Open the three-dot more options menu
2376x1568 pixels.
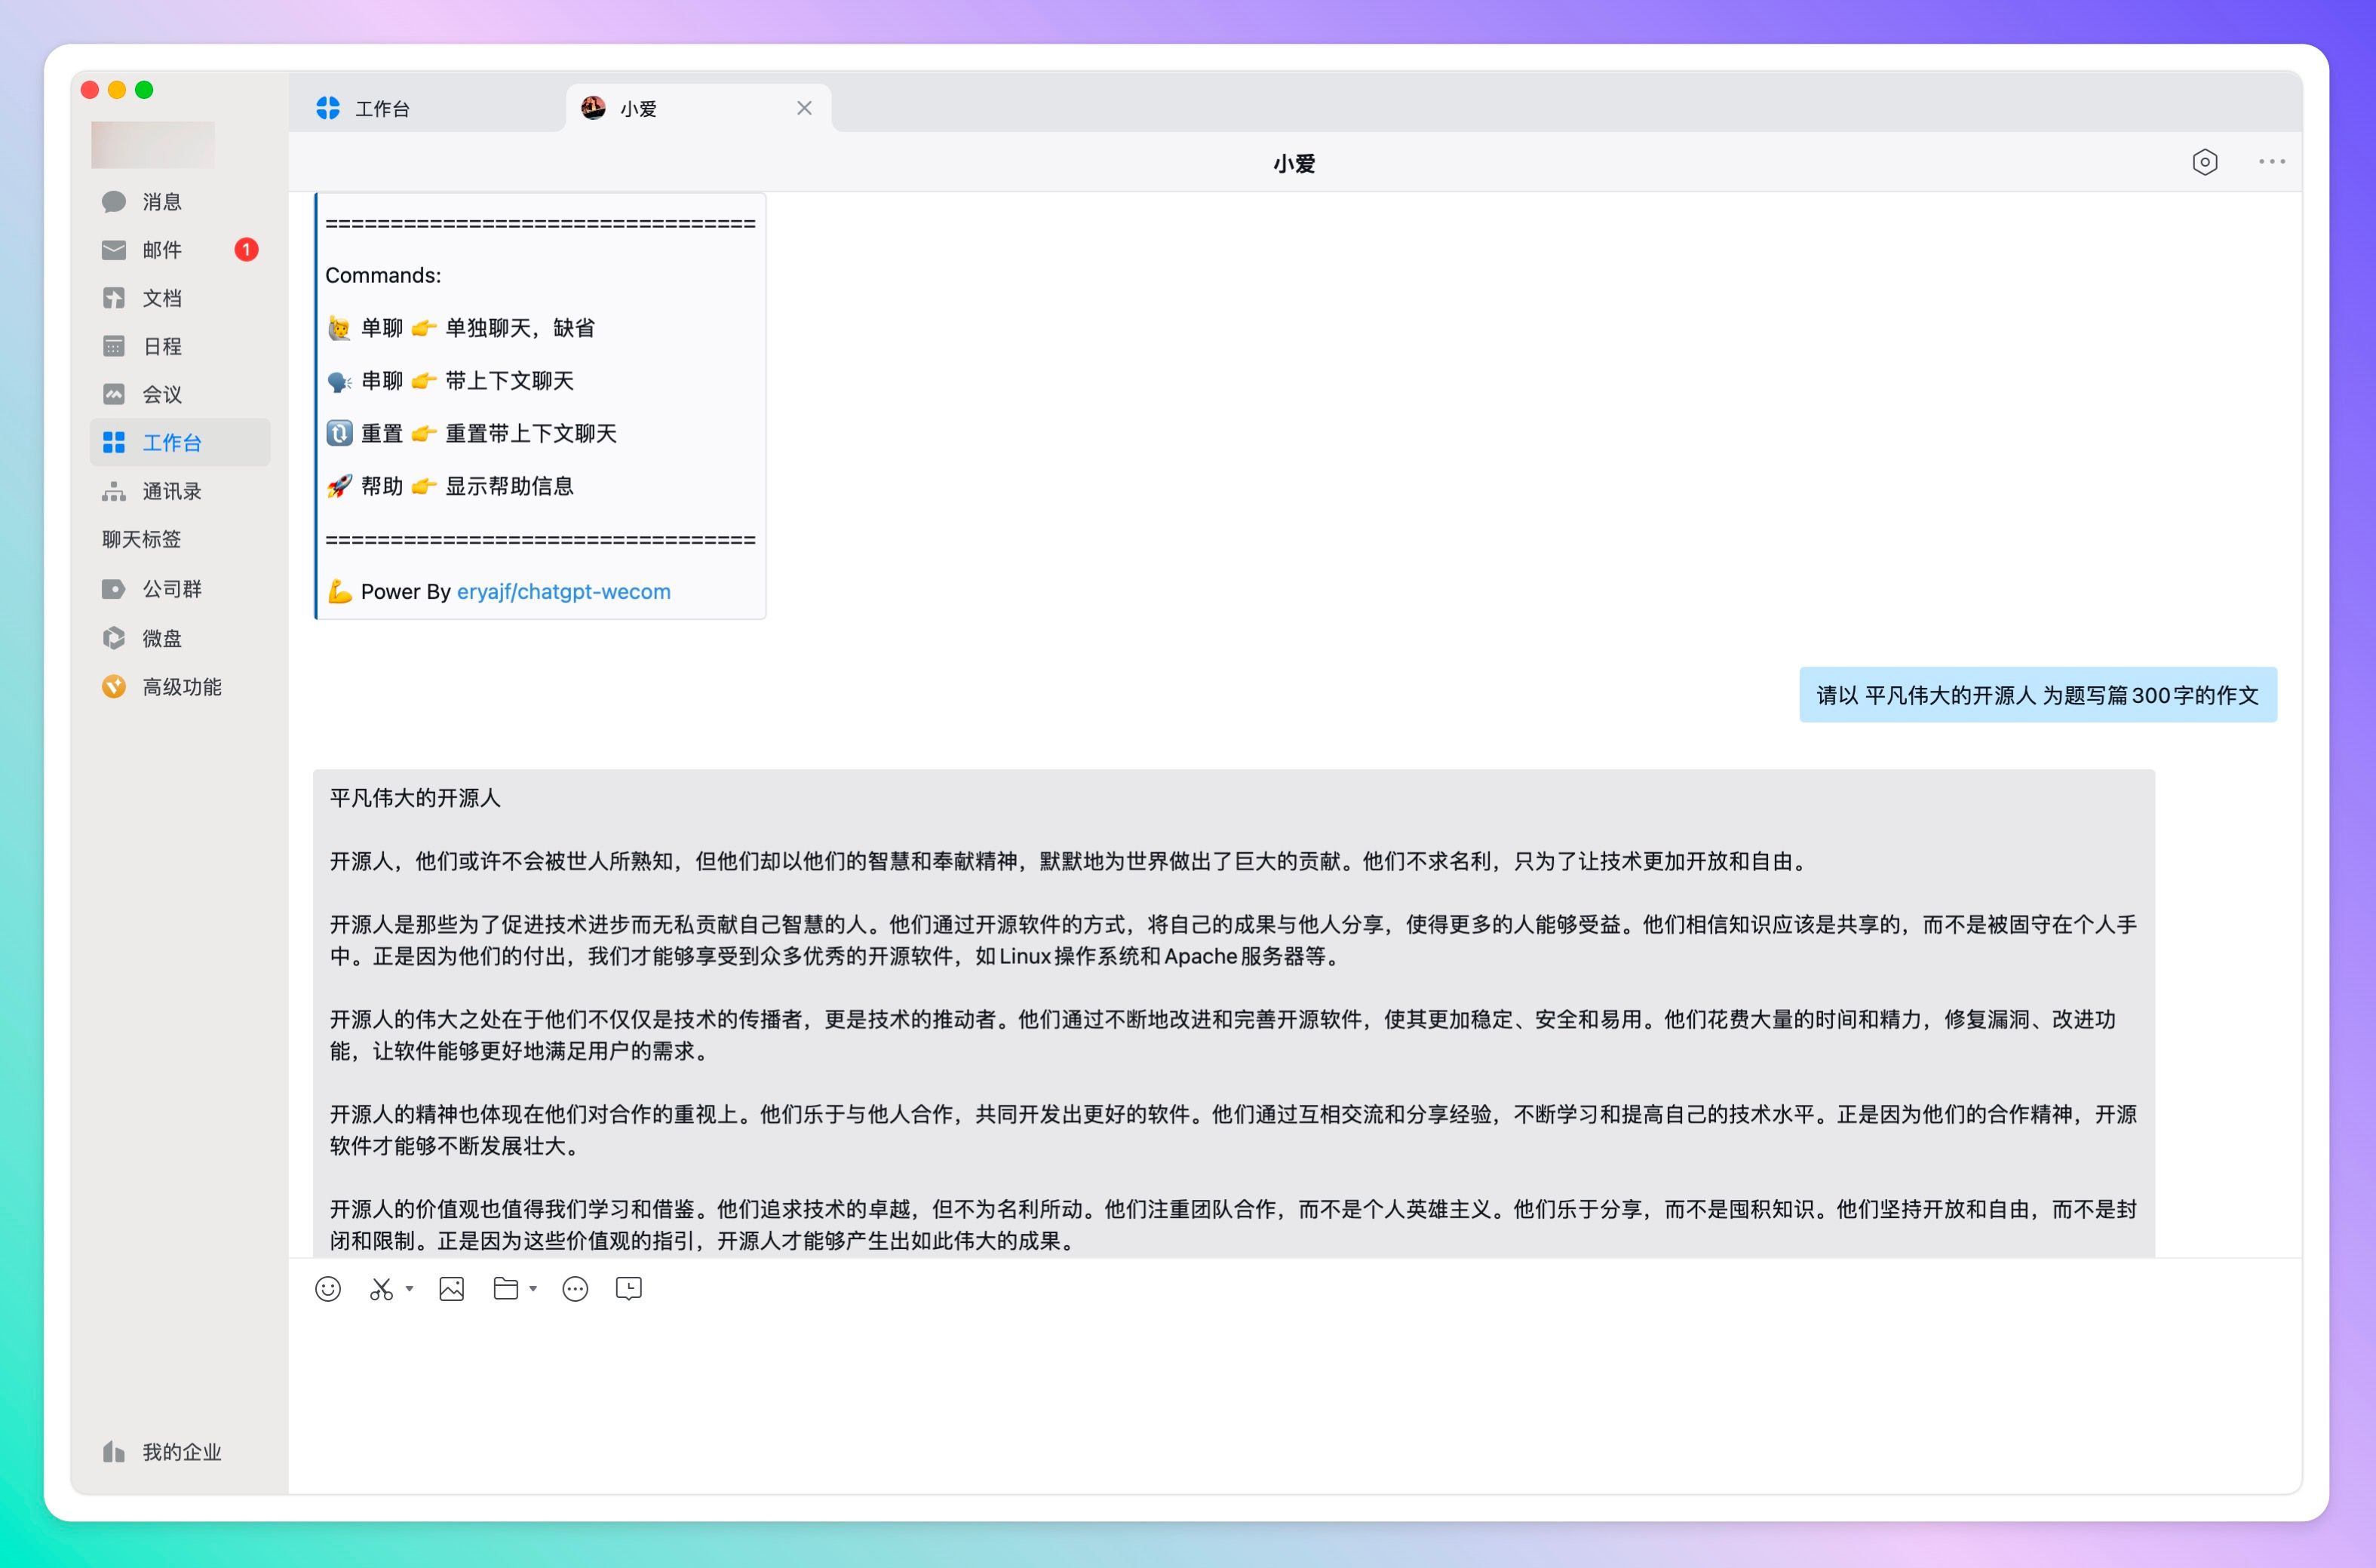[x=2271, y=162]
